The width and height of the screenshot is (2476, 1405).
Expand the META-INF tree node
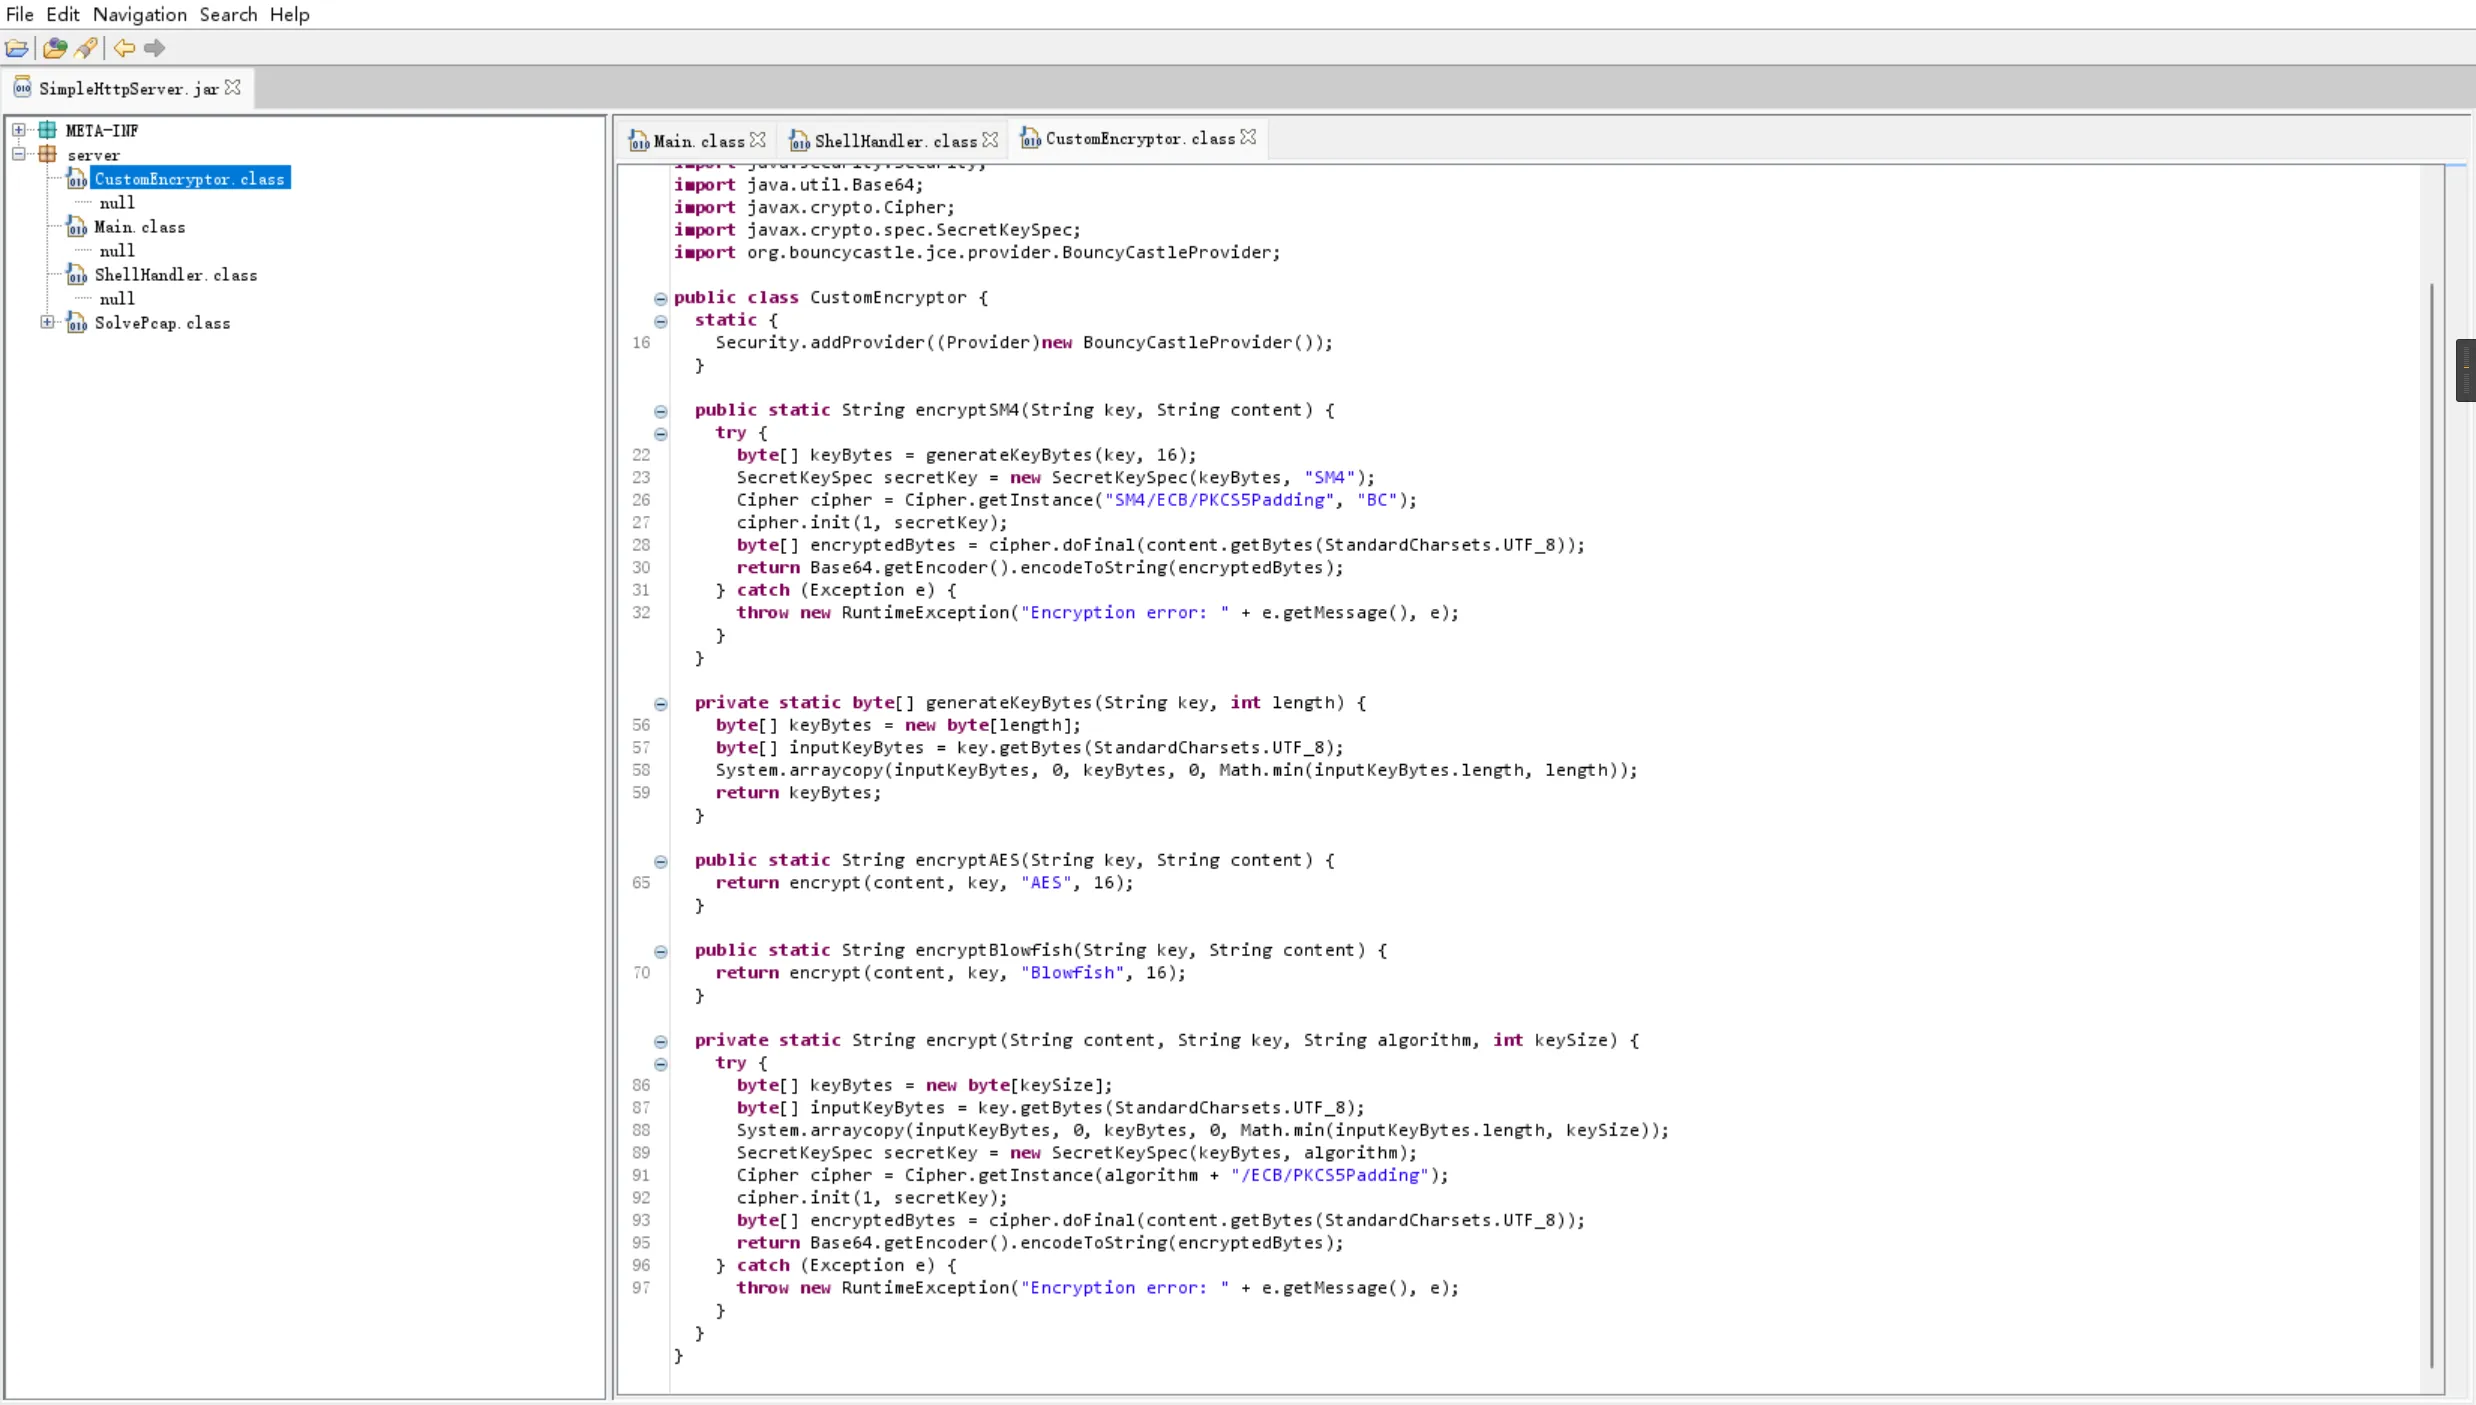point(19,130)
